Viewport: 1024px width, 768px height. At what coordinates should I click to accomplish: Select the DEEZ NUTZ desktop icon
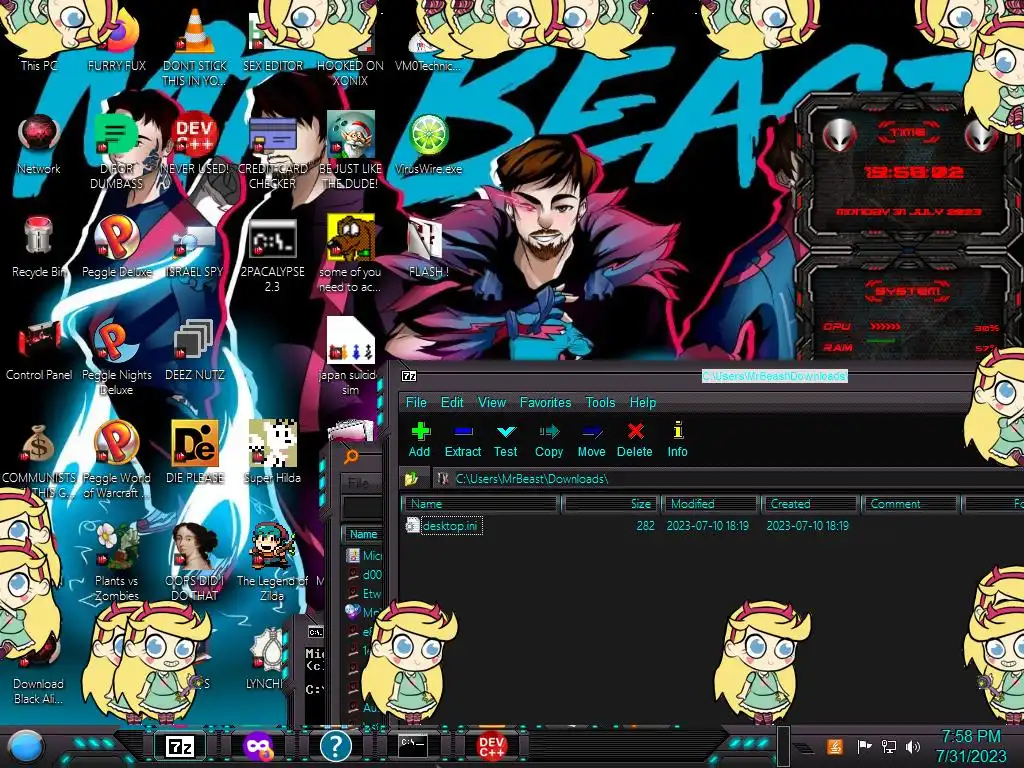(195, 350)
